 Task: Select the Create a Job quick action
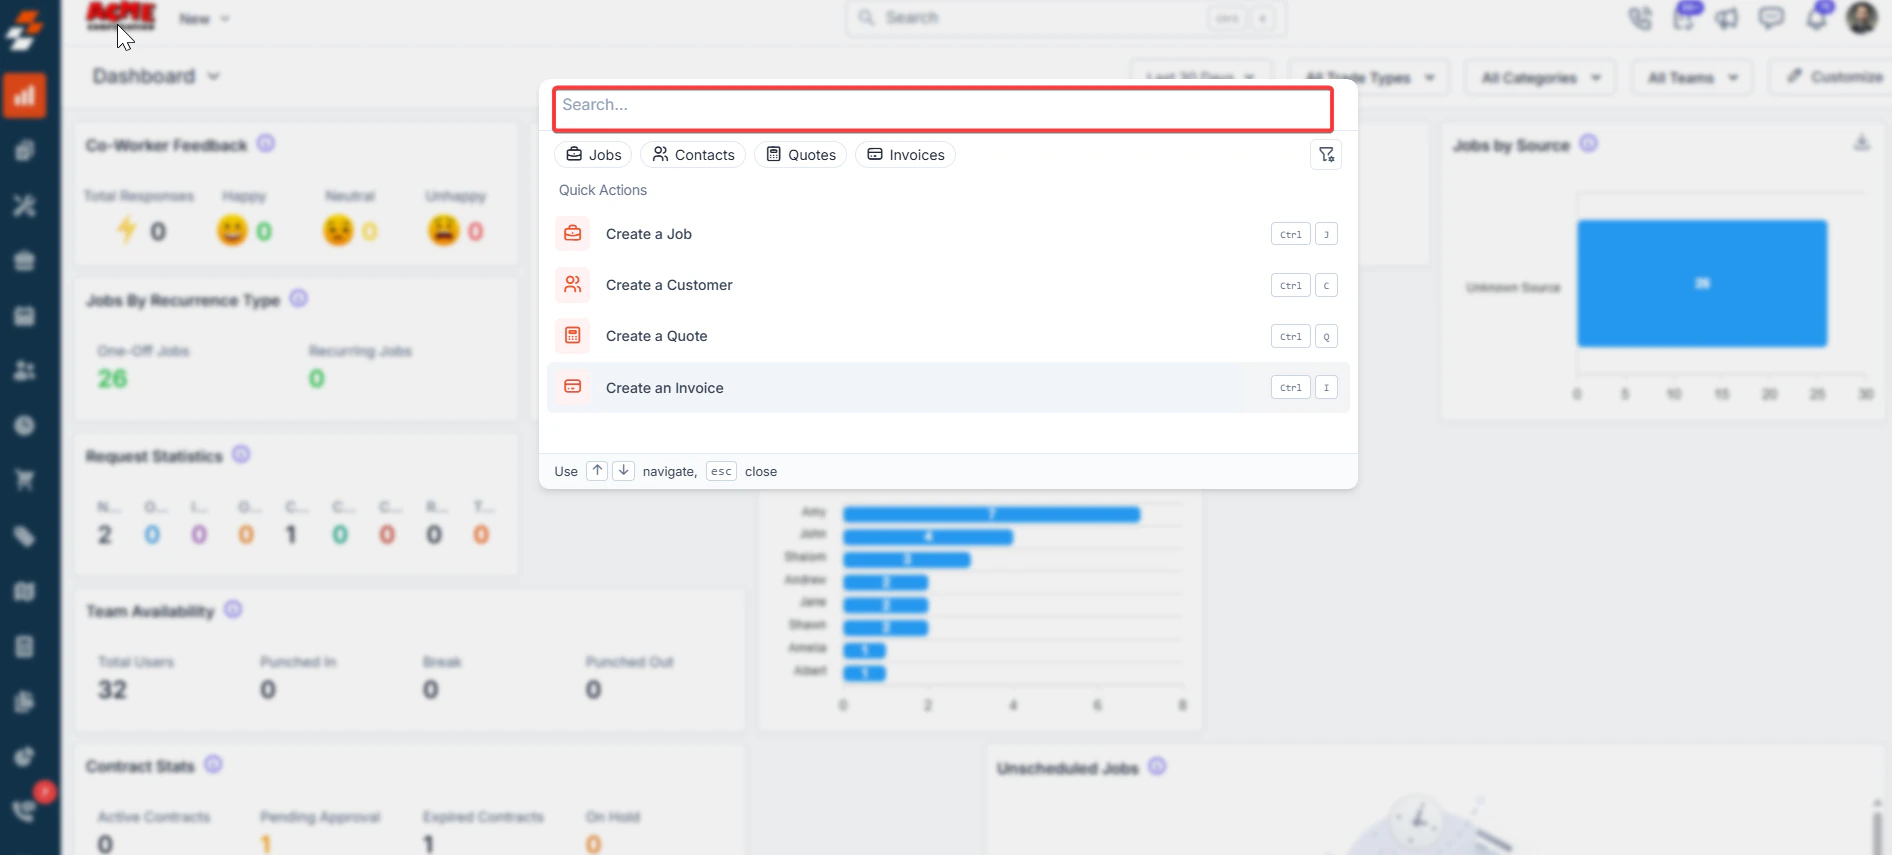click(948, 234)
